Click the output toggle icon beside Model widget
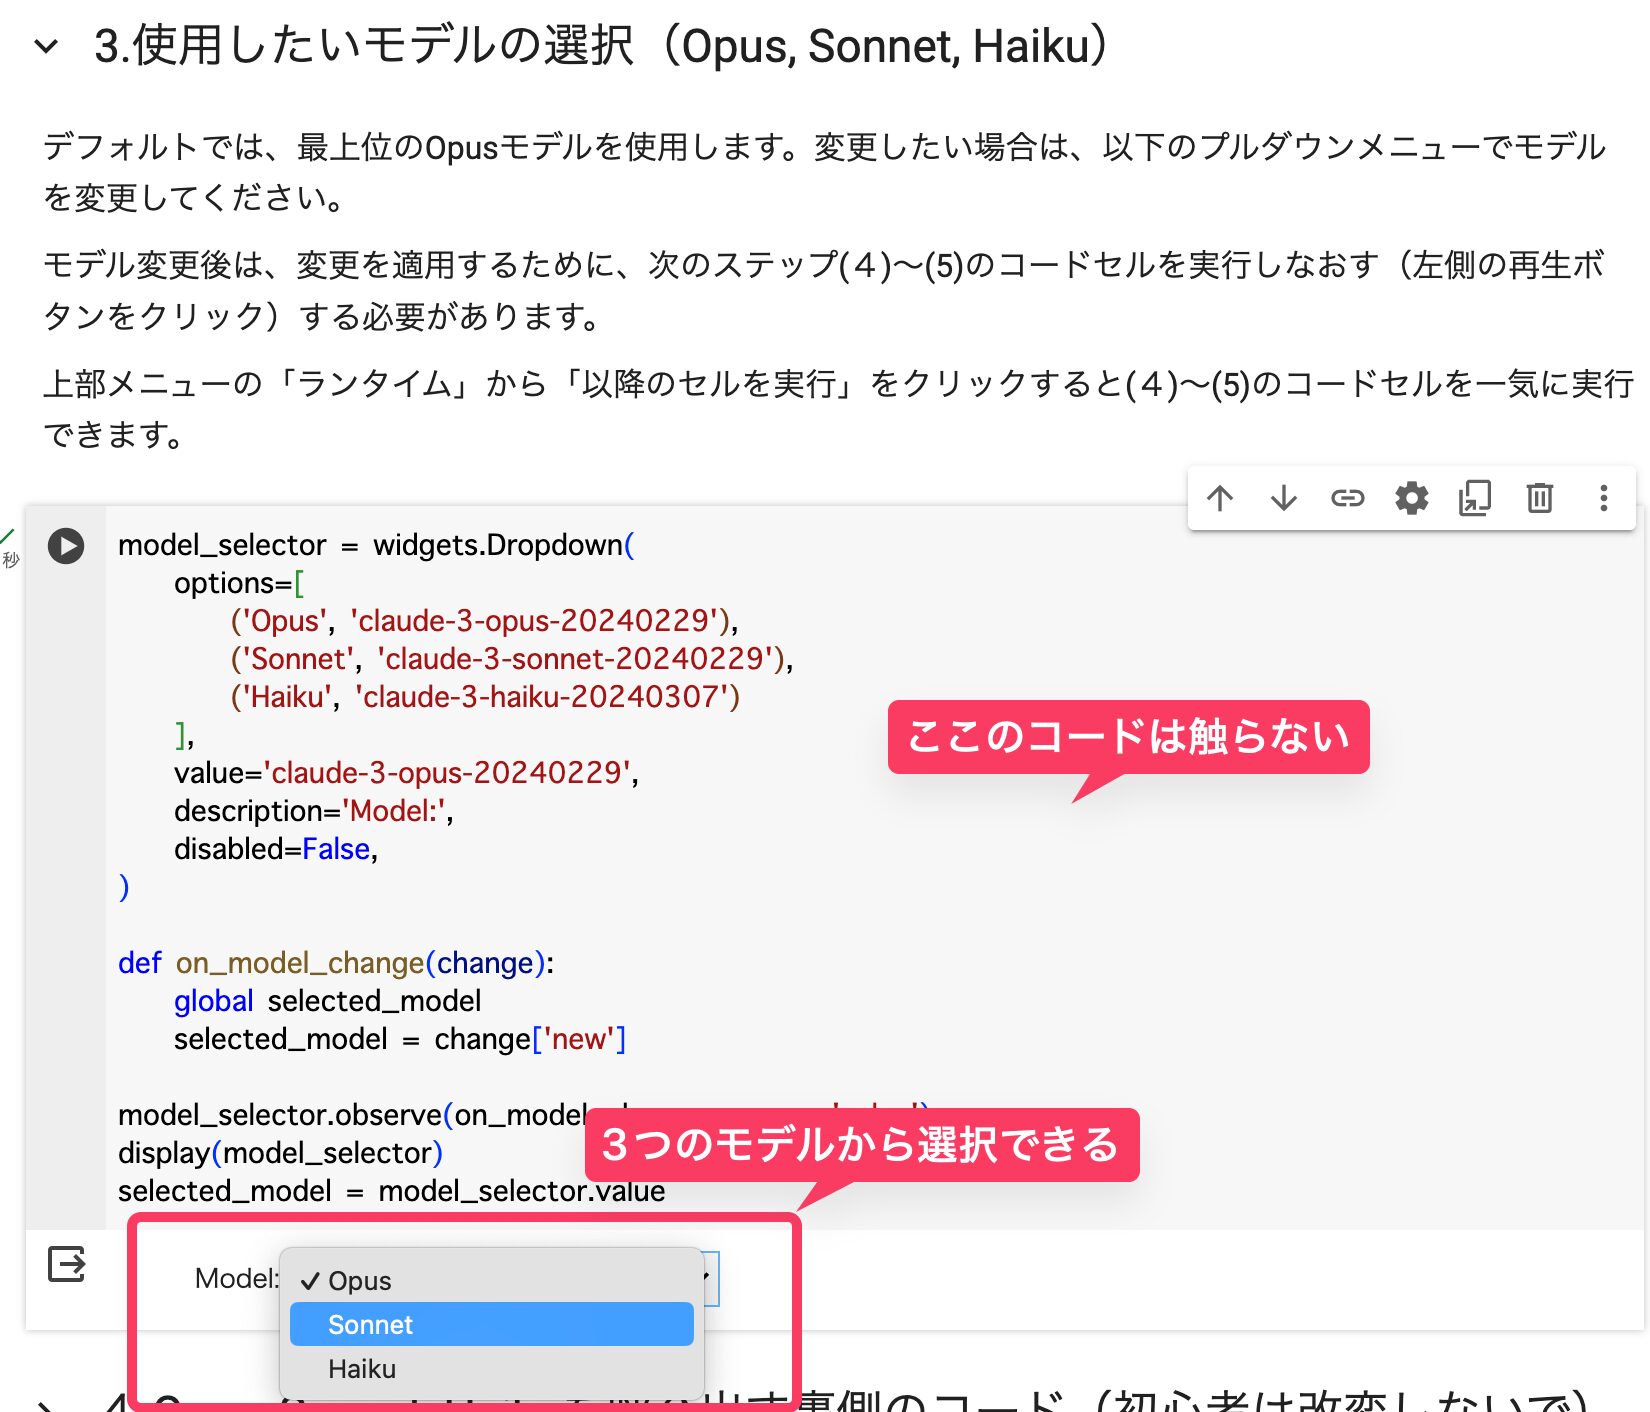The width and height of the screenshot is (1650, 1412). click(67, 1264)
